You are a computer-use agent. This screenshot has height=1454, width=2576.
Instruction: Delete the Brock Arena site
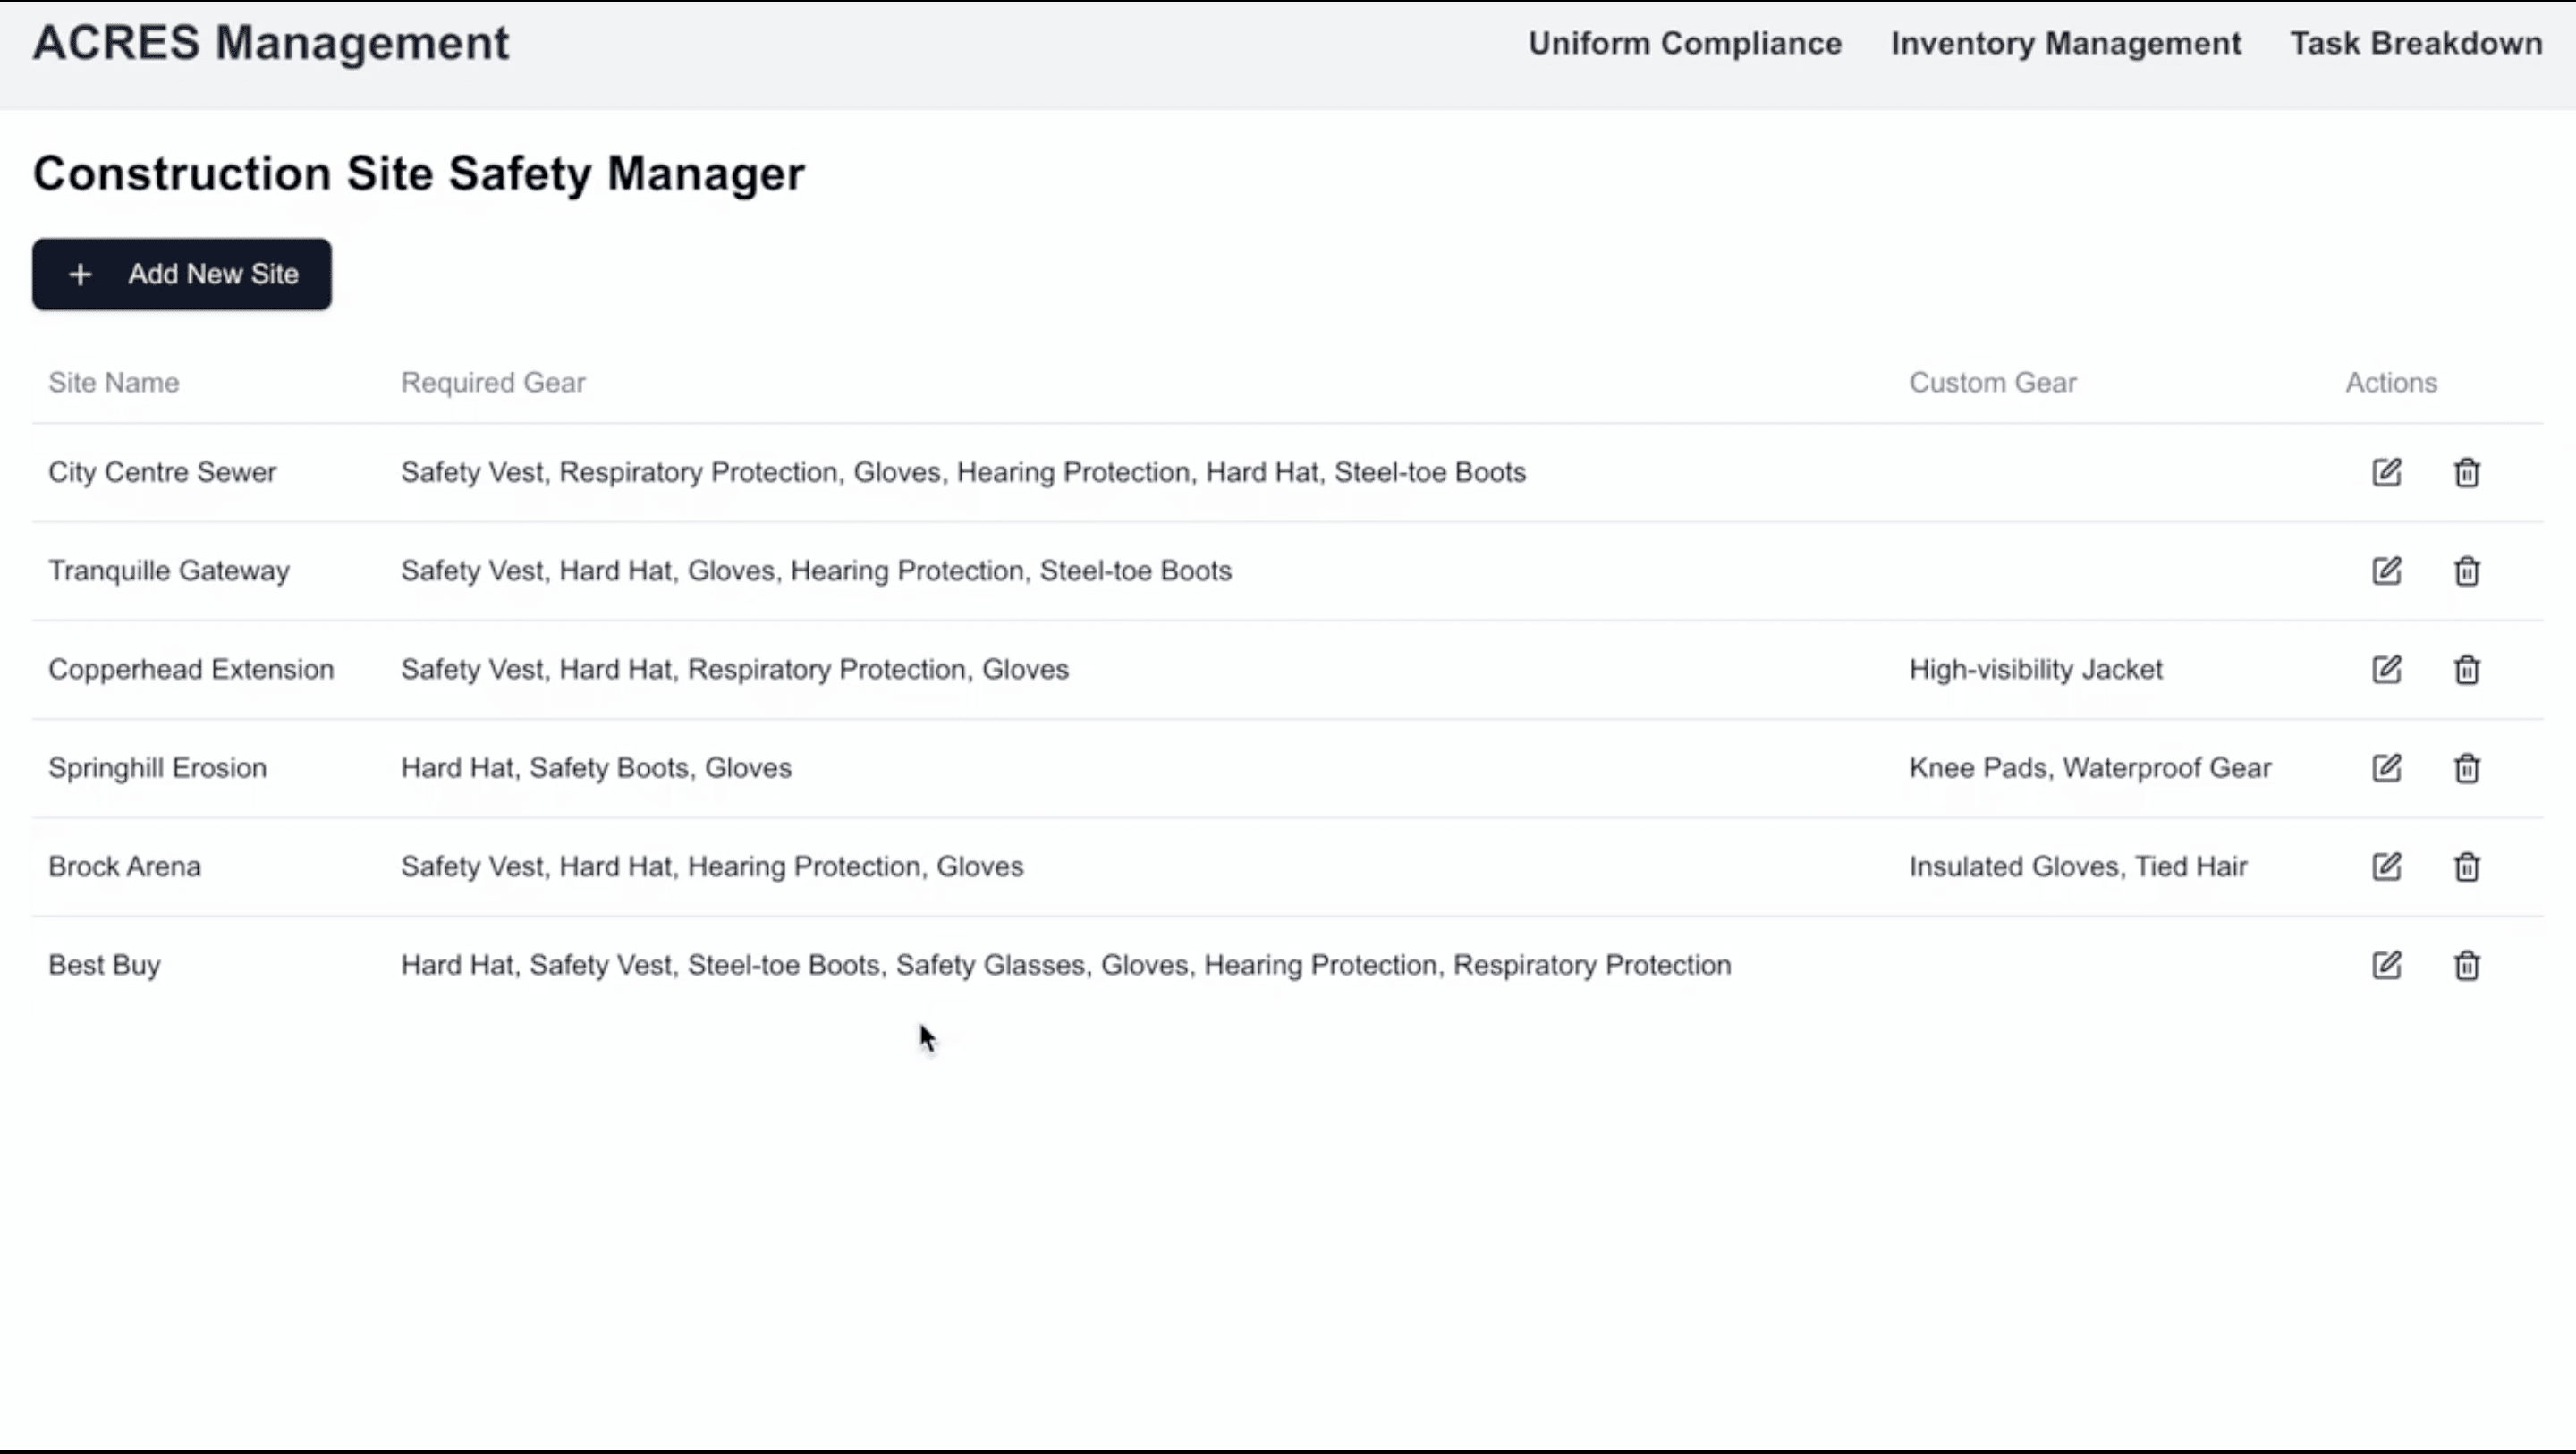tap(2466, 866)
